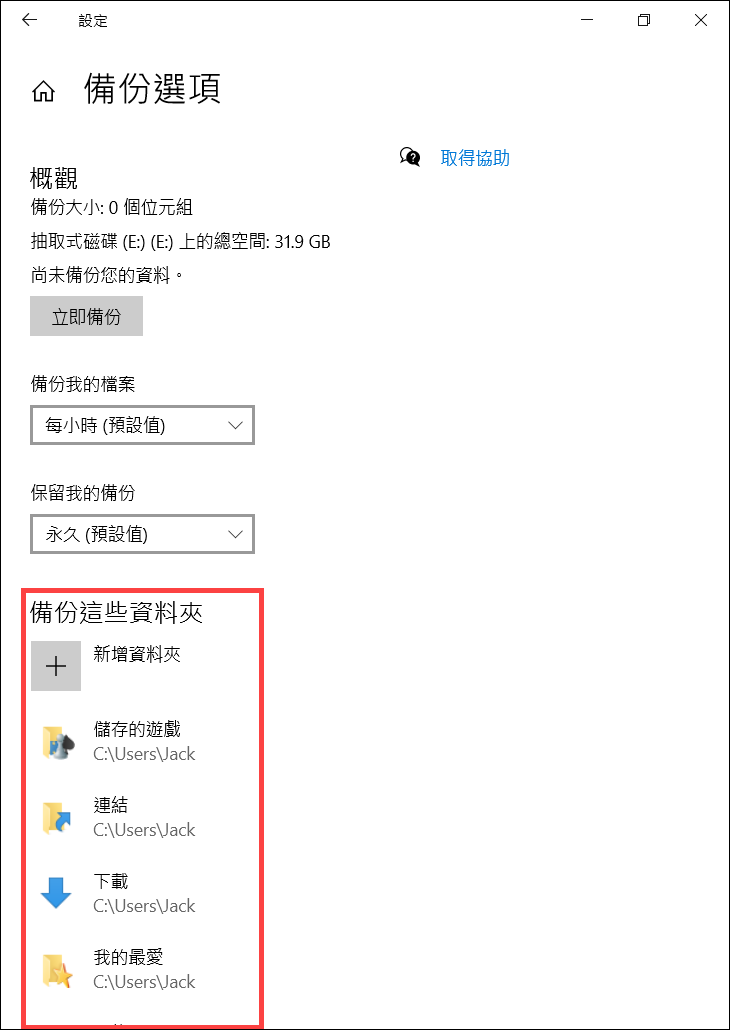Select the 我的最愛 star folder icon
The height and width of the screenshot is (1030, 730).
[57, 970]
